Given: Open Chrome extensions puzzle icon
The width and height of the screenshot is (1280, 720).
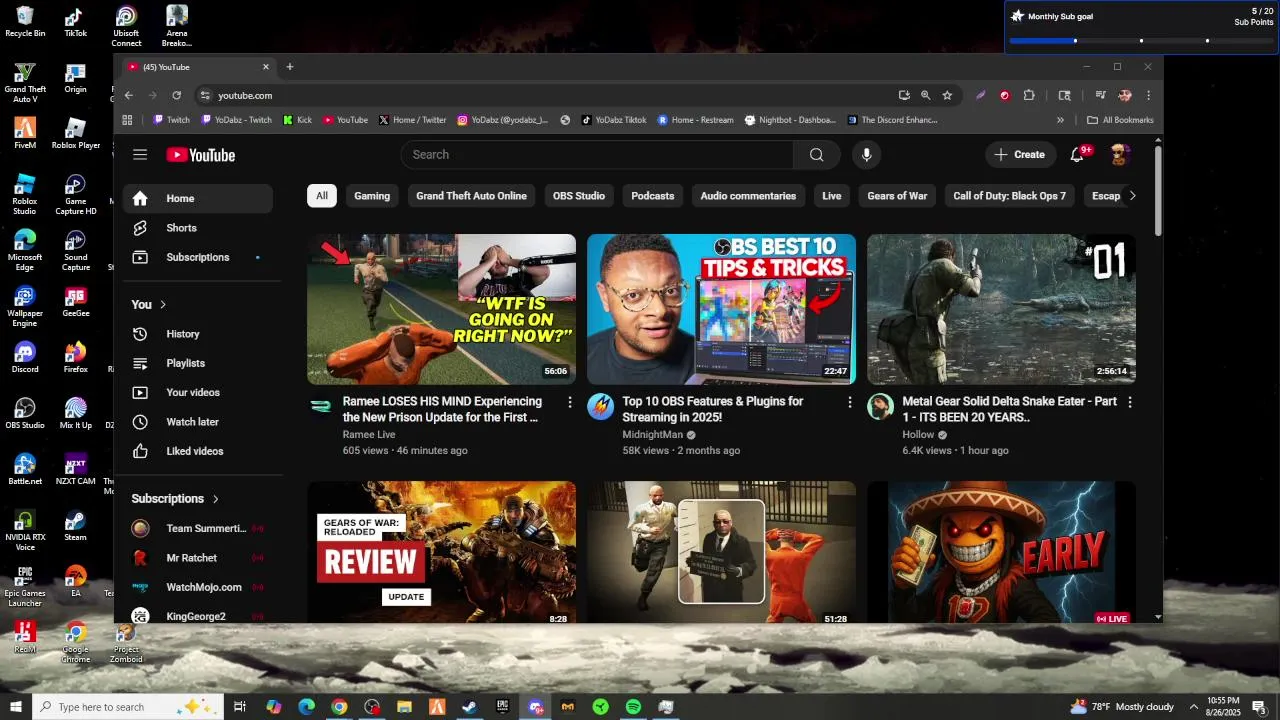Looking at the screenshot, I should pos(1029,95).
